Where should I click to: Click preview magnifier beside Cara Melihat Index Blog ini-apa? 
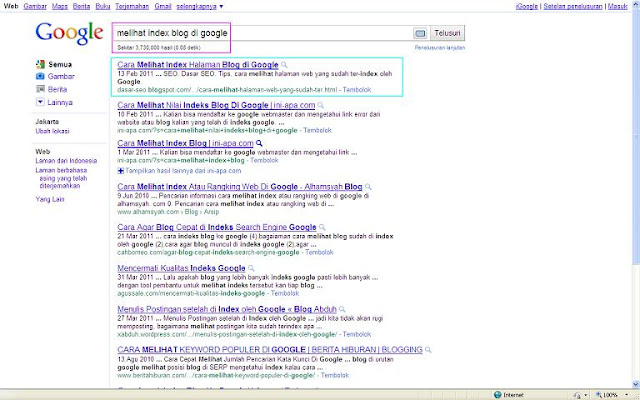tap(259, 143)
